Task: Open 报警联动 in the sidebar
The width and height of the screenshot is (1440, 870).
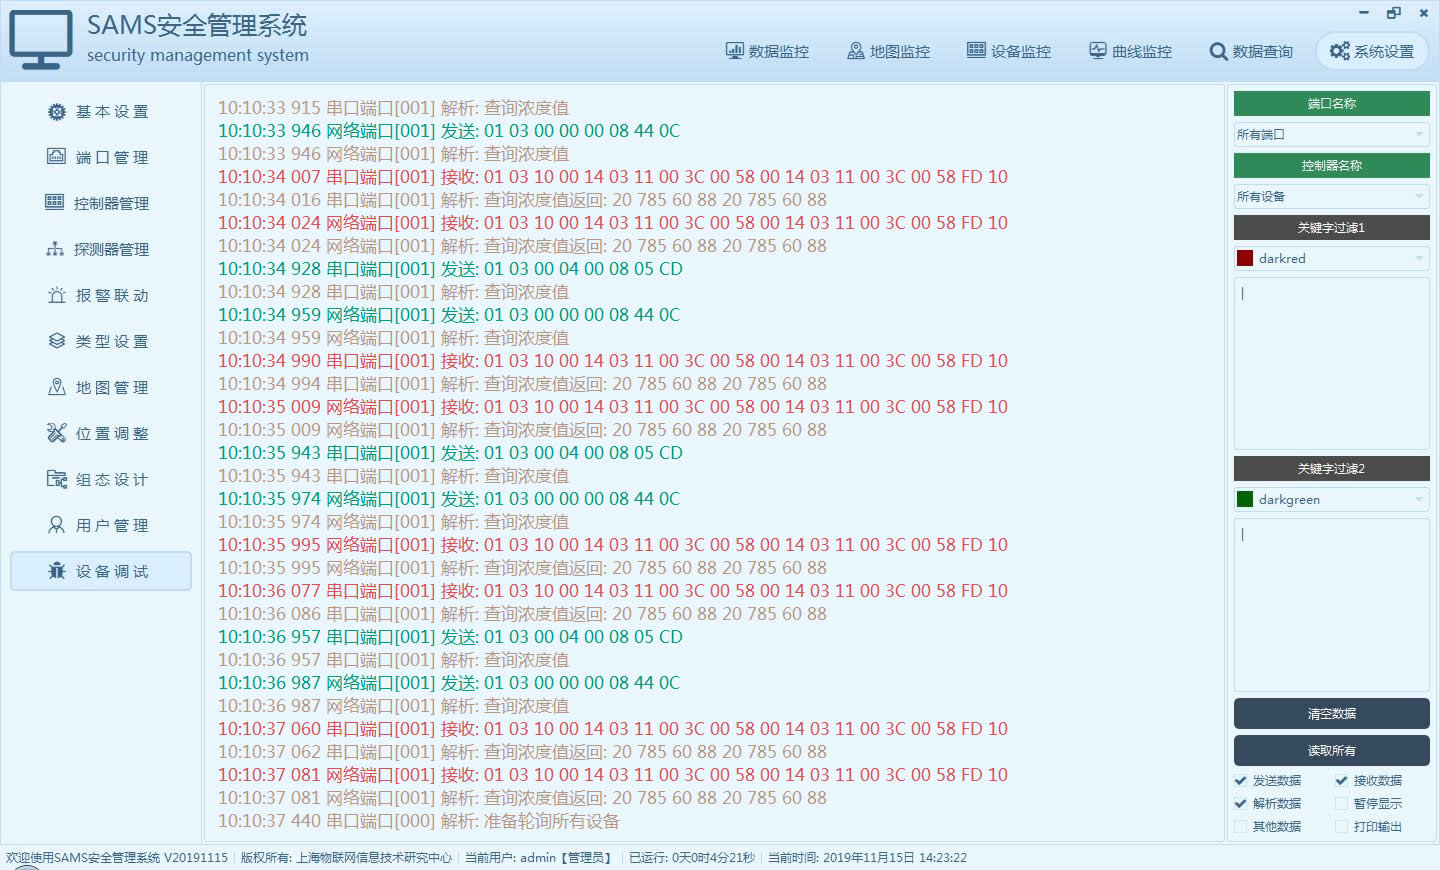Action: click(x=100, y=296)
